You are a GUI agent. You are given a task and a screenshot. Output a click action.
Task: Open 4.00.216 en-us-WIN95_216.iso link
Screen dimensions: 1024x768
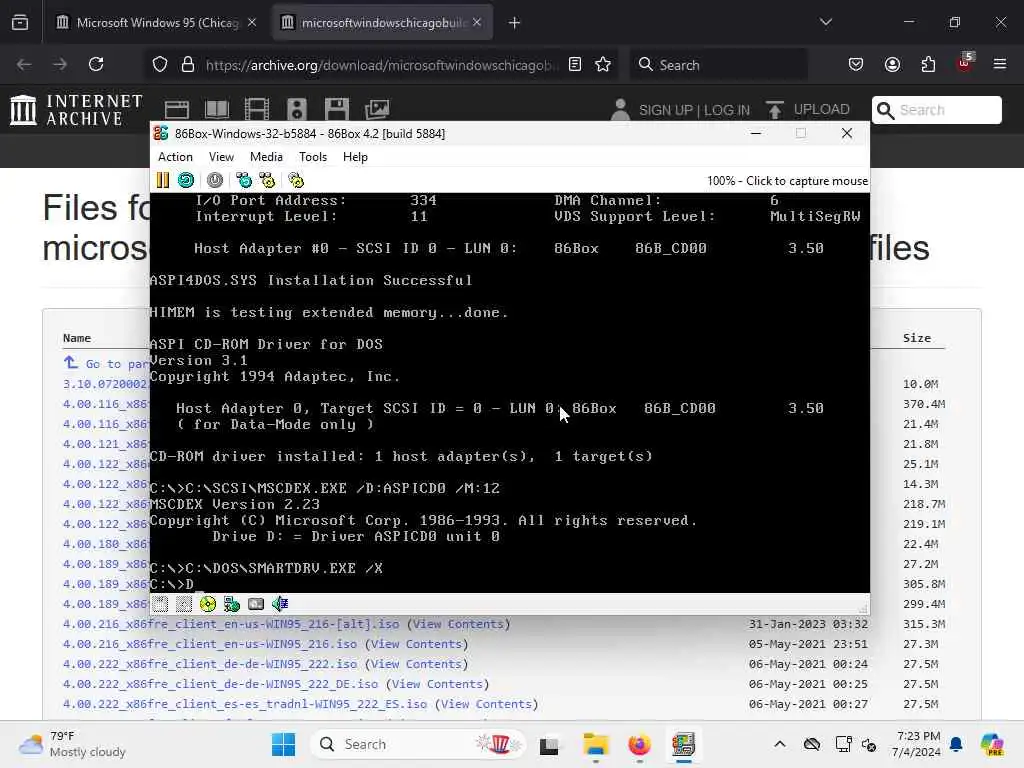(210, 644)
